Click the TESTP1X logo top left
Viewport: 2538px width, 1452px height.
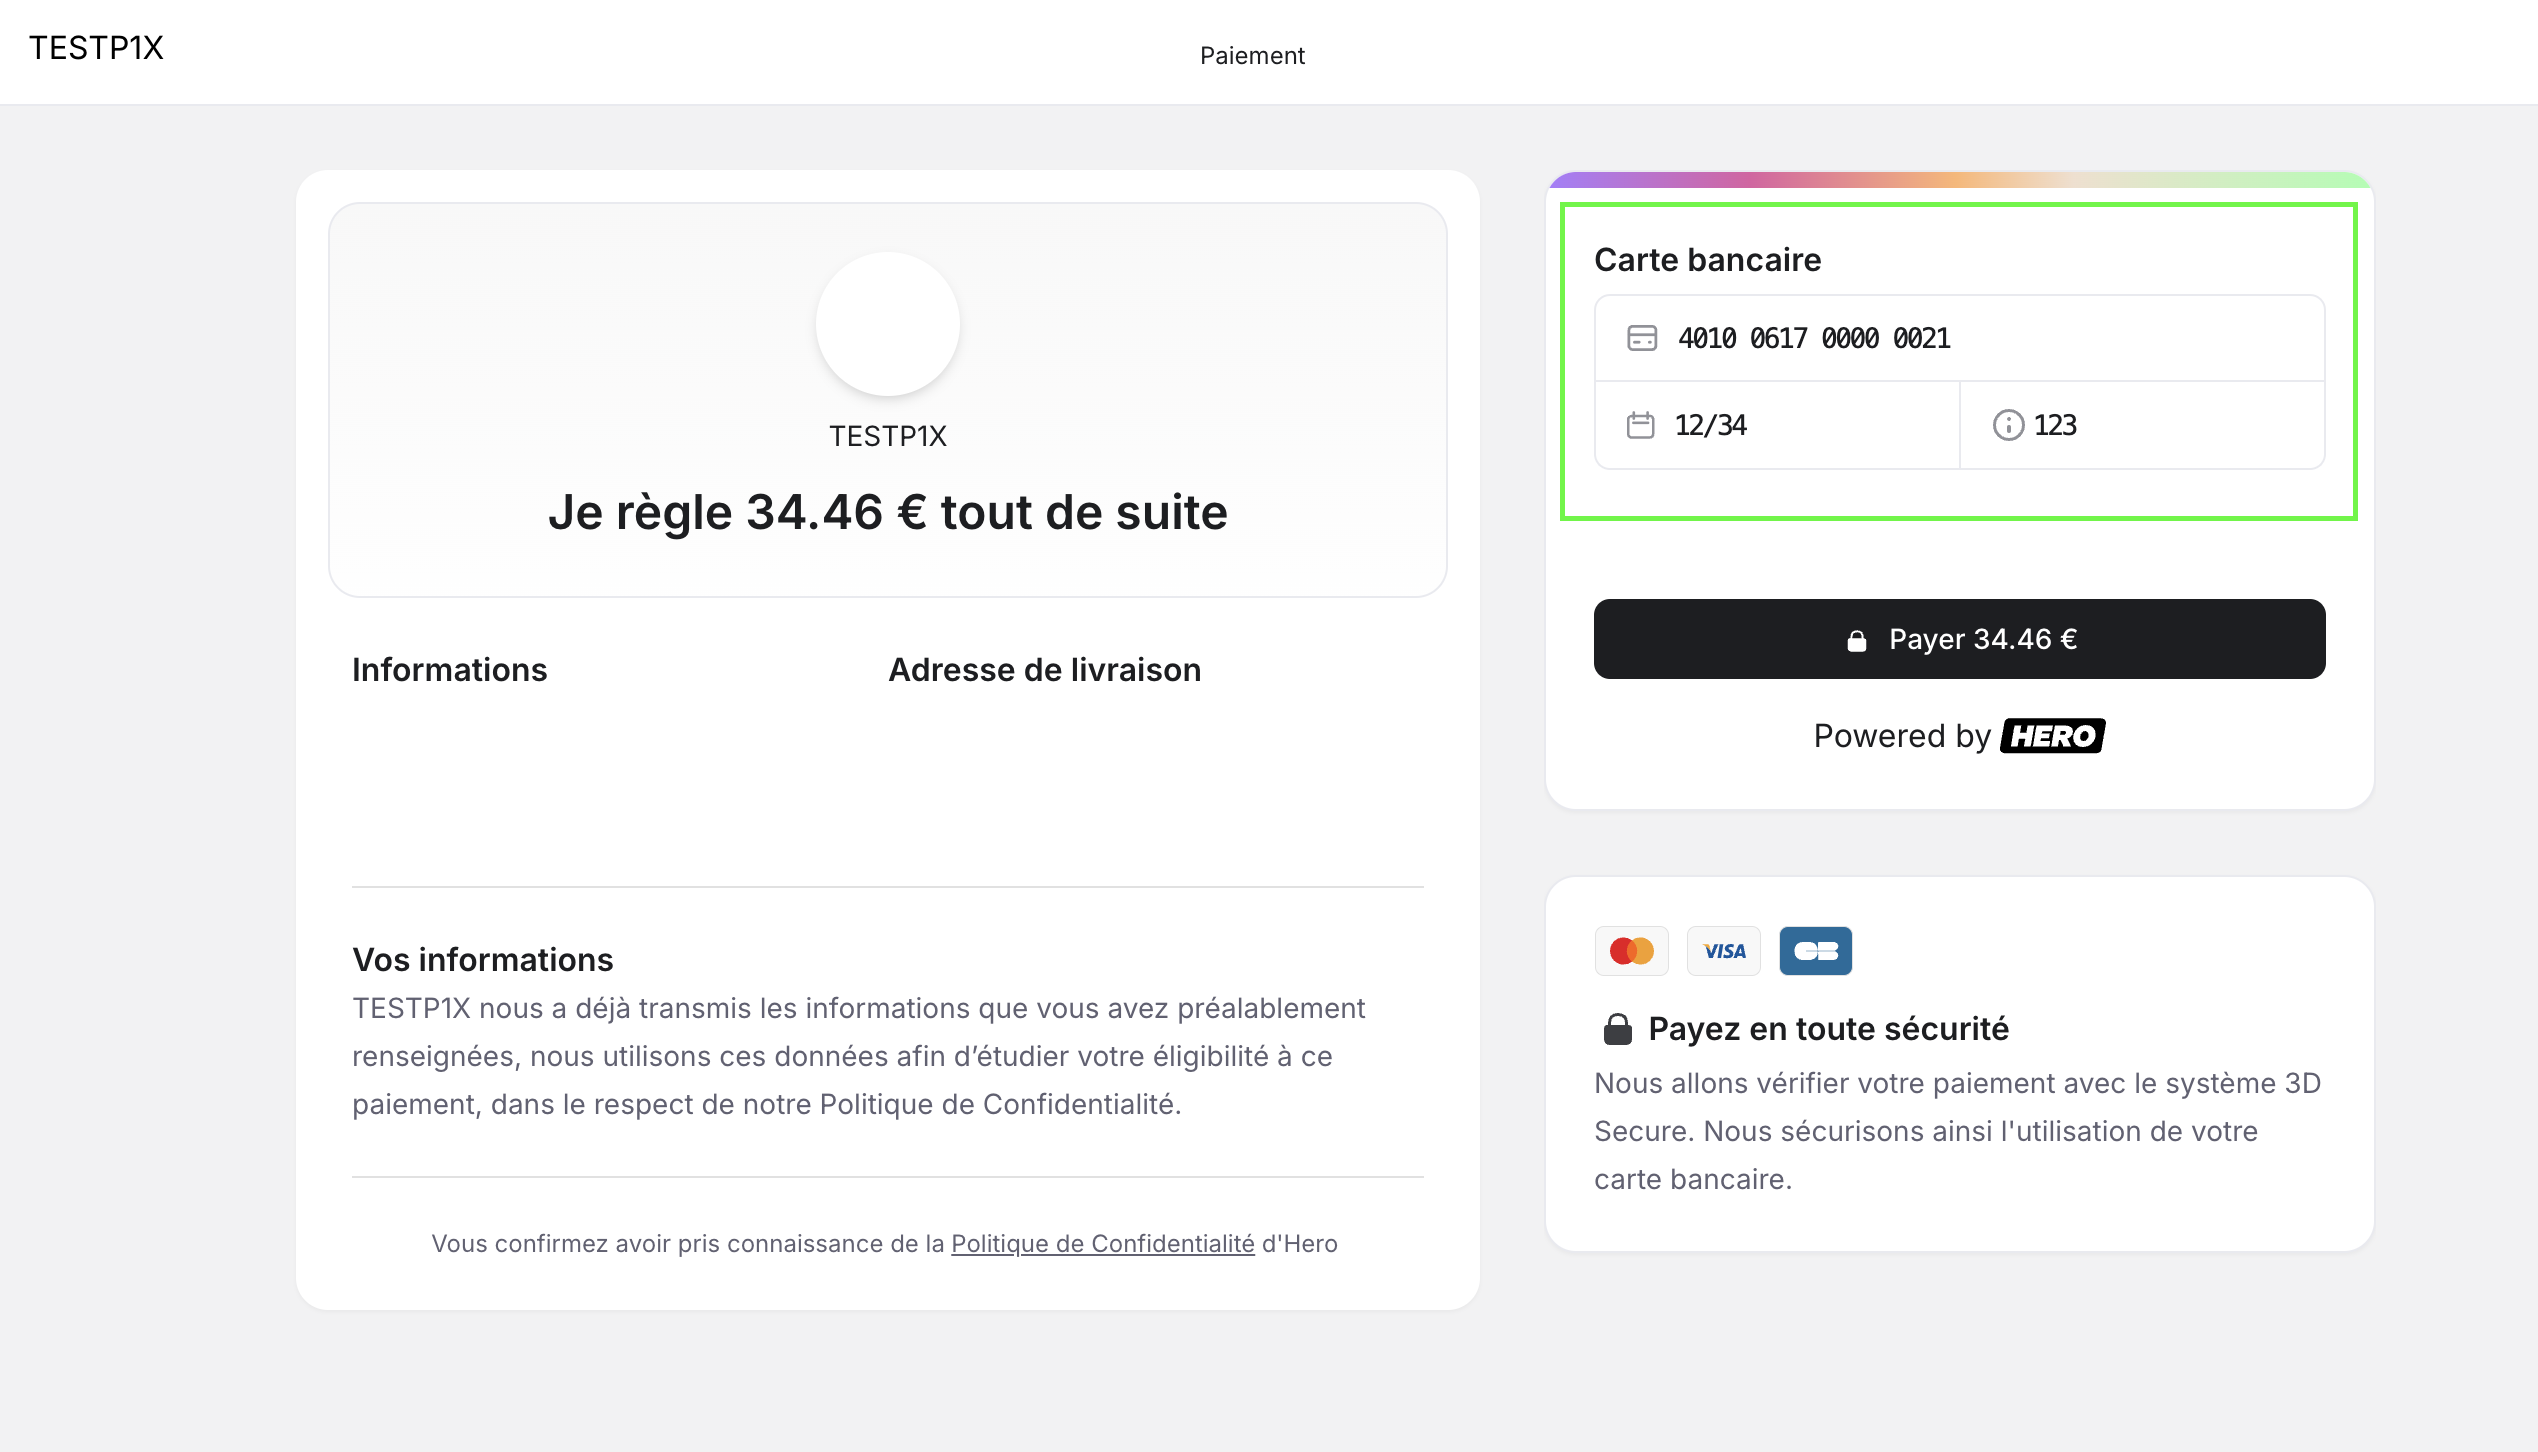(x=97, y=47)
